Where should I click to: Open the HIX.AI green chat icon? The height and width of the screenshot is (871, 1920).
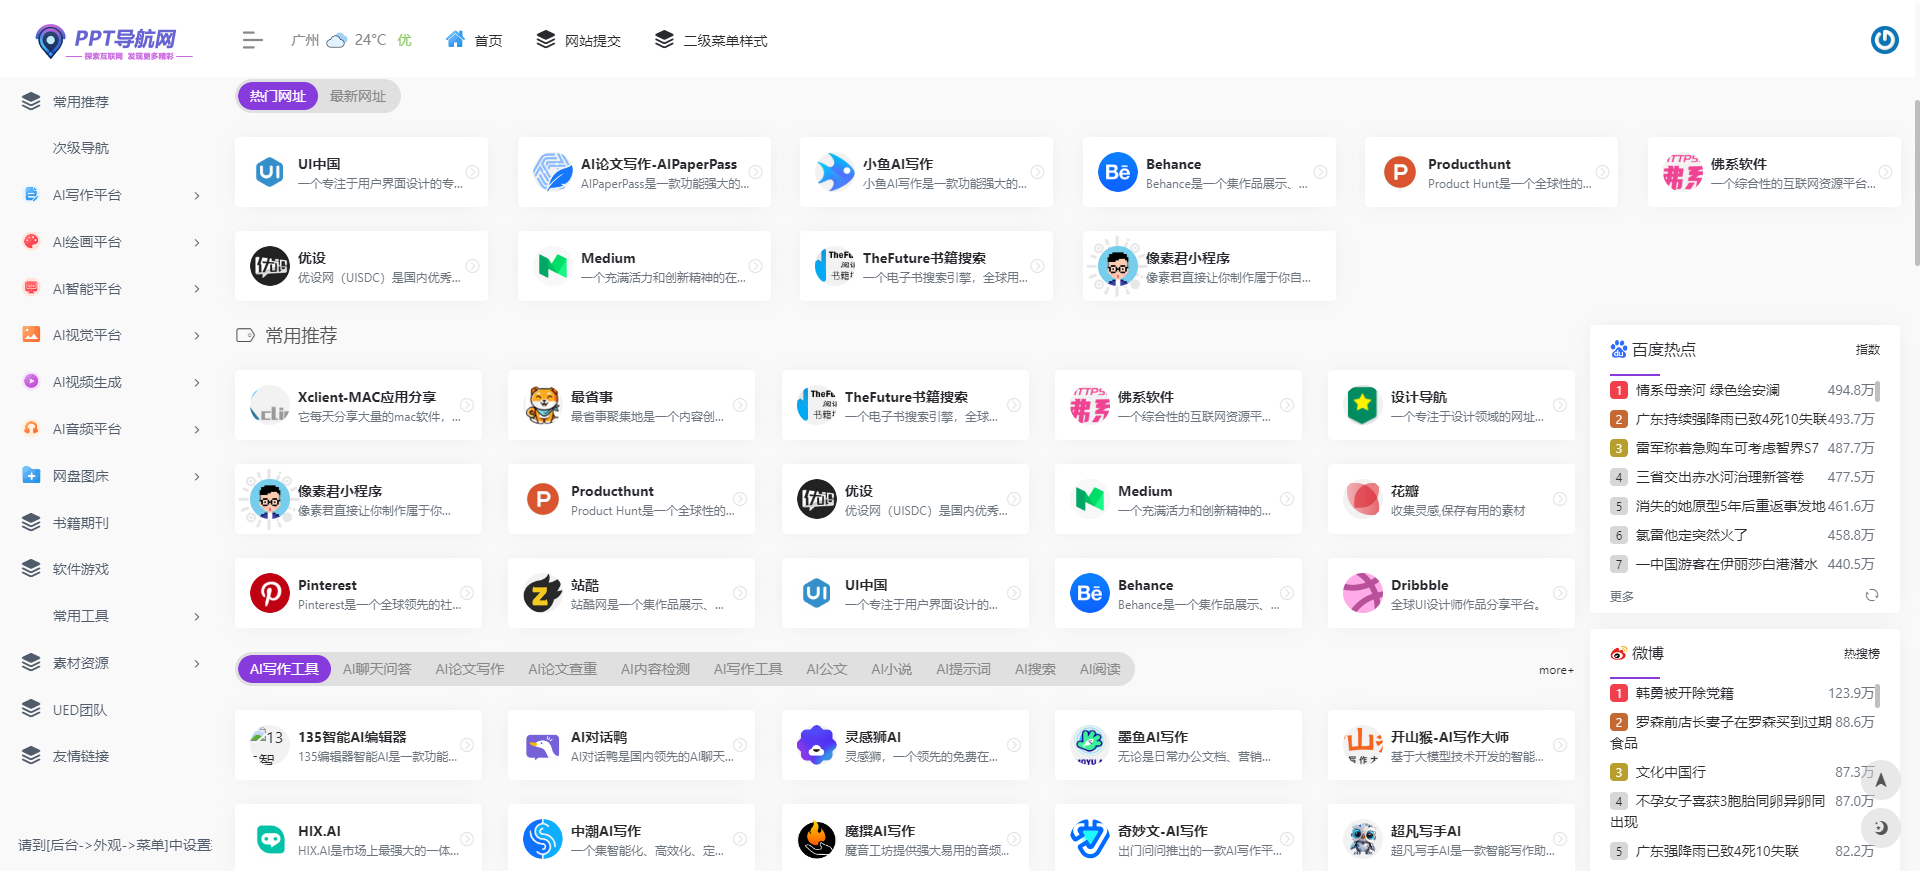269,839
